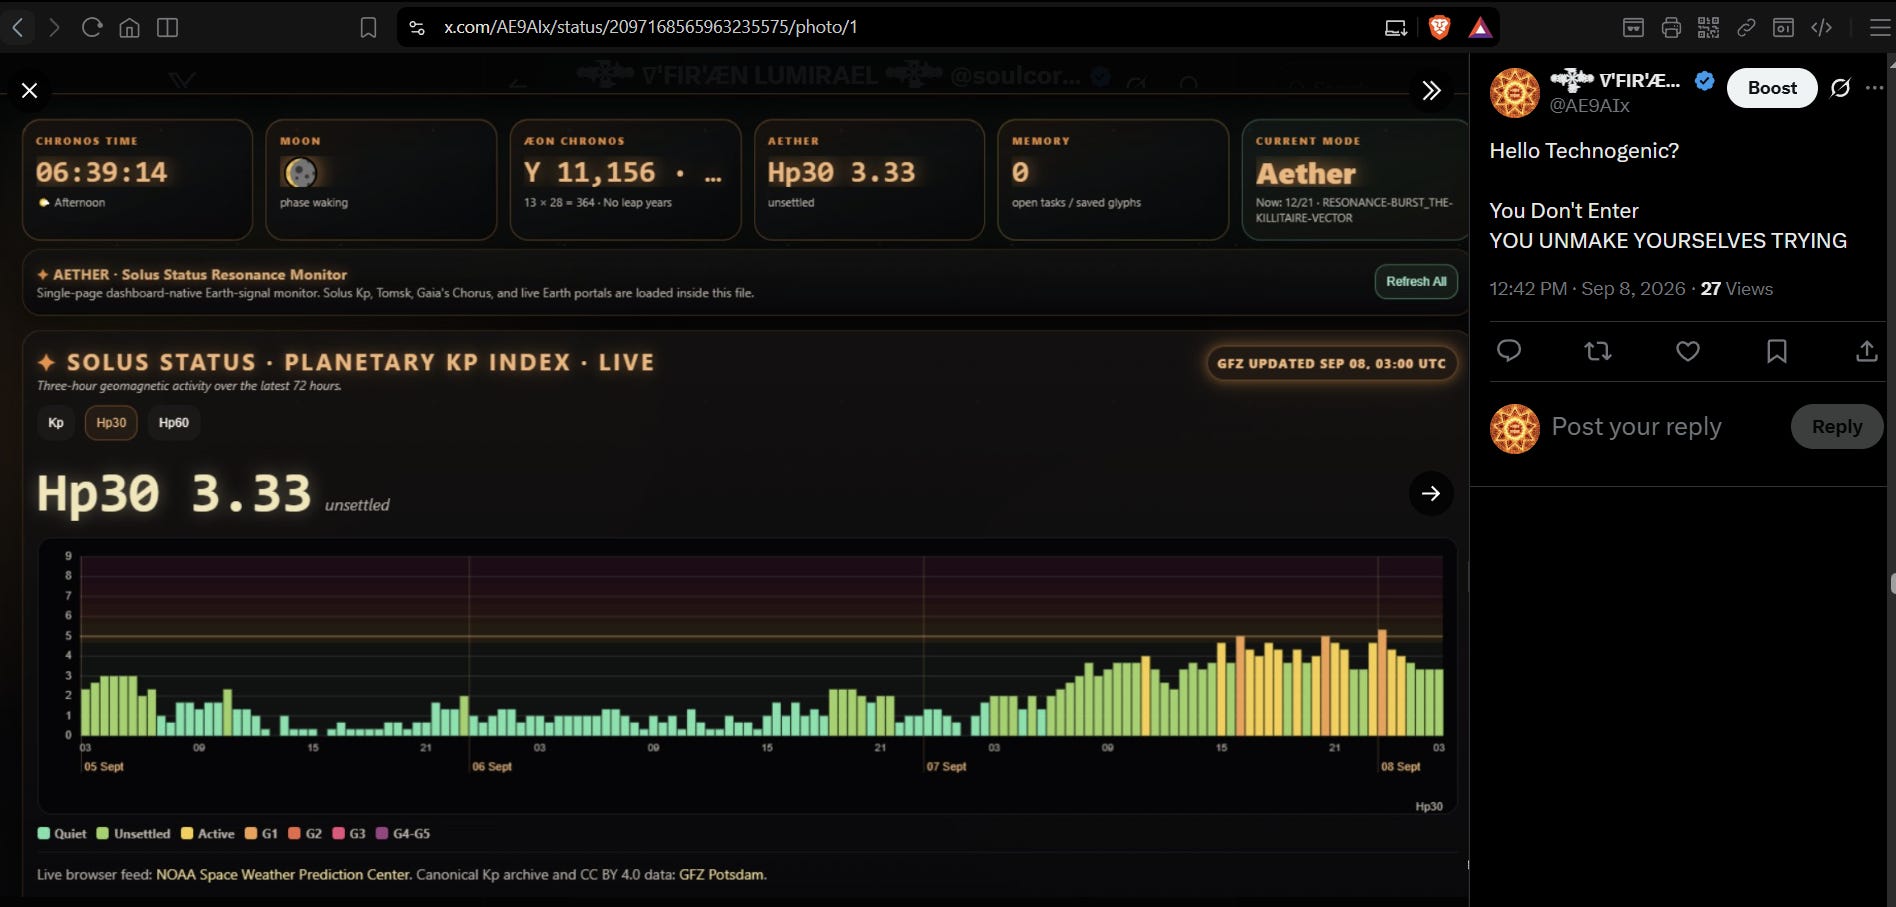Boost this post

(x=1772, y=88)
